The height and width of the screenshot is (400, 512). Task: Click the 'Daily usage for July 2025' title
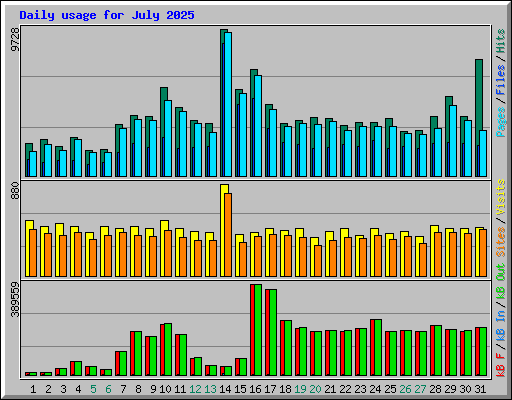[x=107, y=15]
